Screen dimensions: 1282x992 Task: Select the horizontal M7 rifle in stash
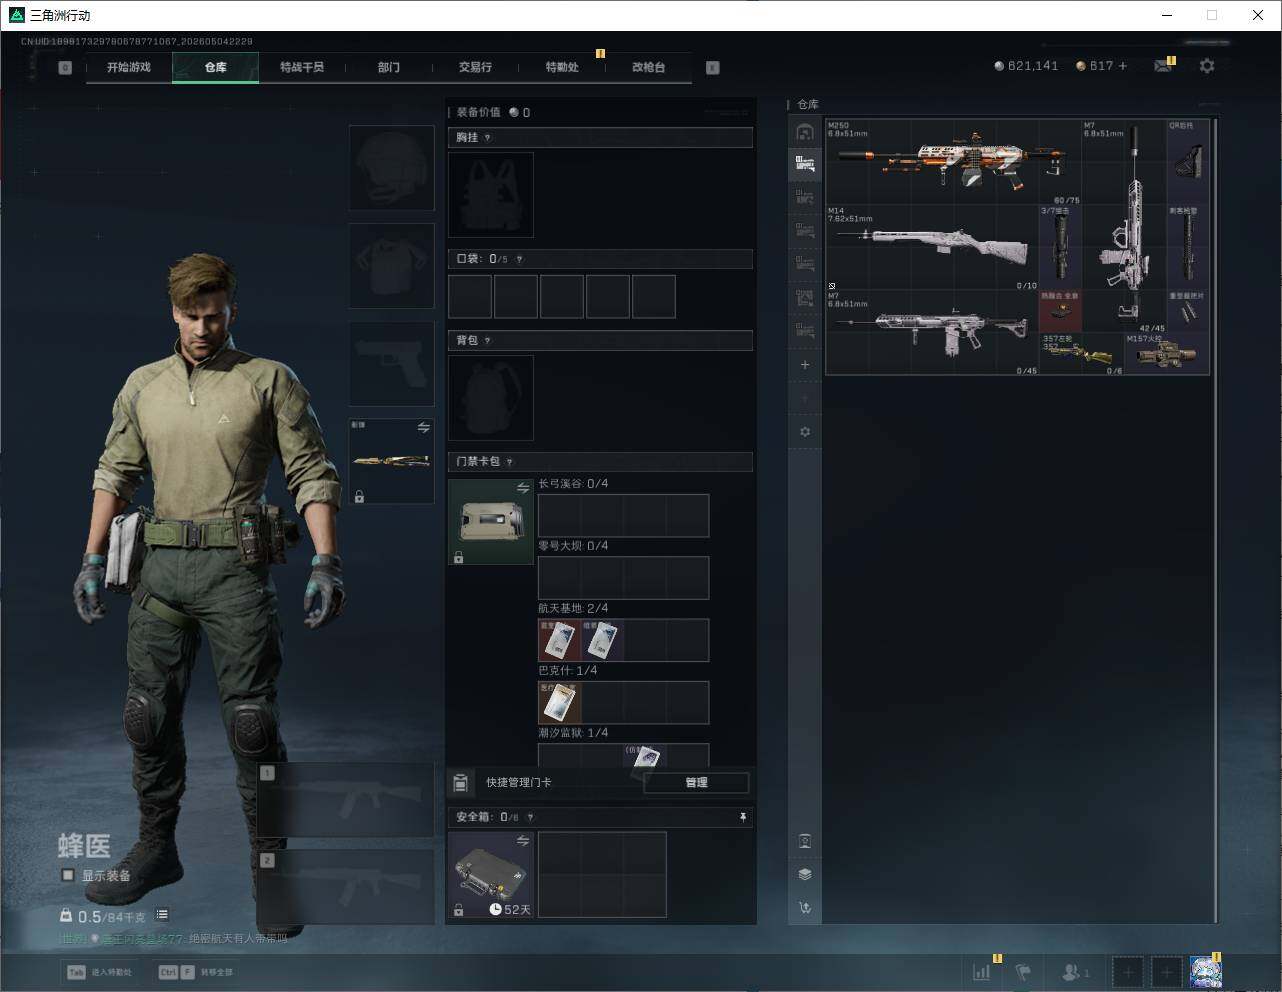coord(932,333)
